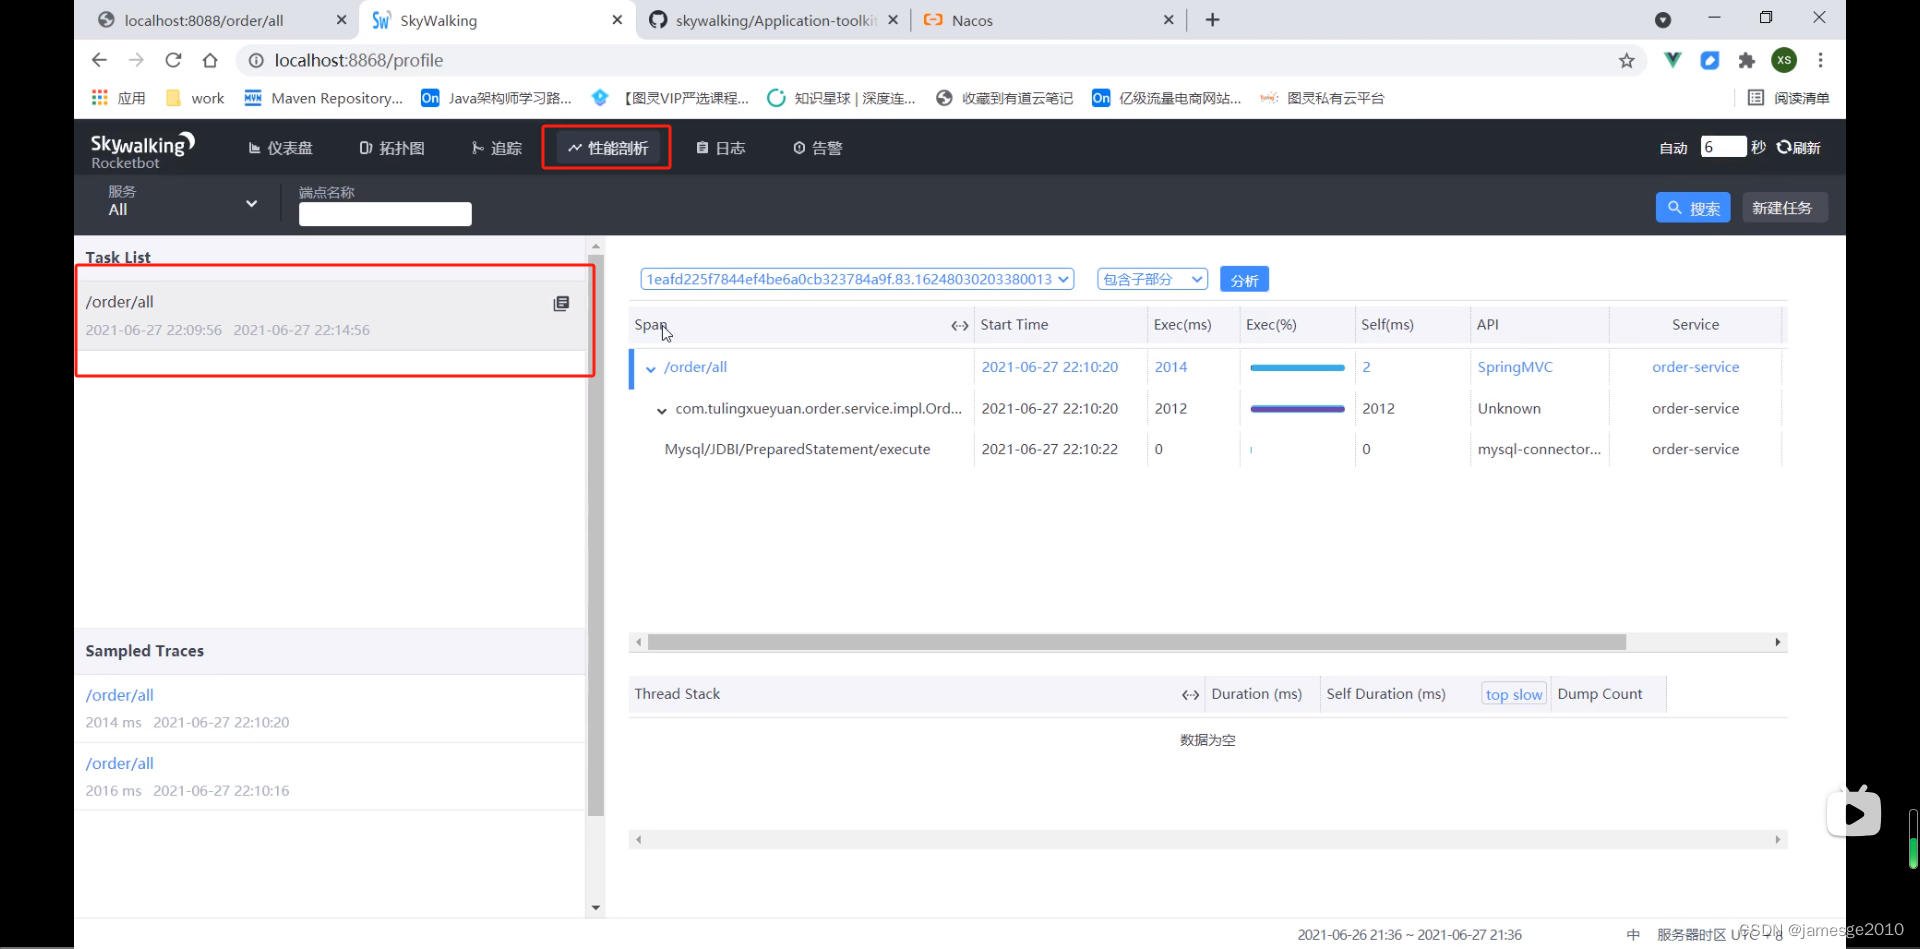This screenshot has width=1920, height=949.
Task: Click the Span column resize arrows icon
Action: pos(959,325)
